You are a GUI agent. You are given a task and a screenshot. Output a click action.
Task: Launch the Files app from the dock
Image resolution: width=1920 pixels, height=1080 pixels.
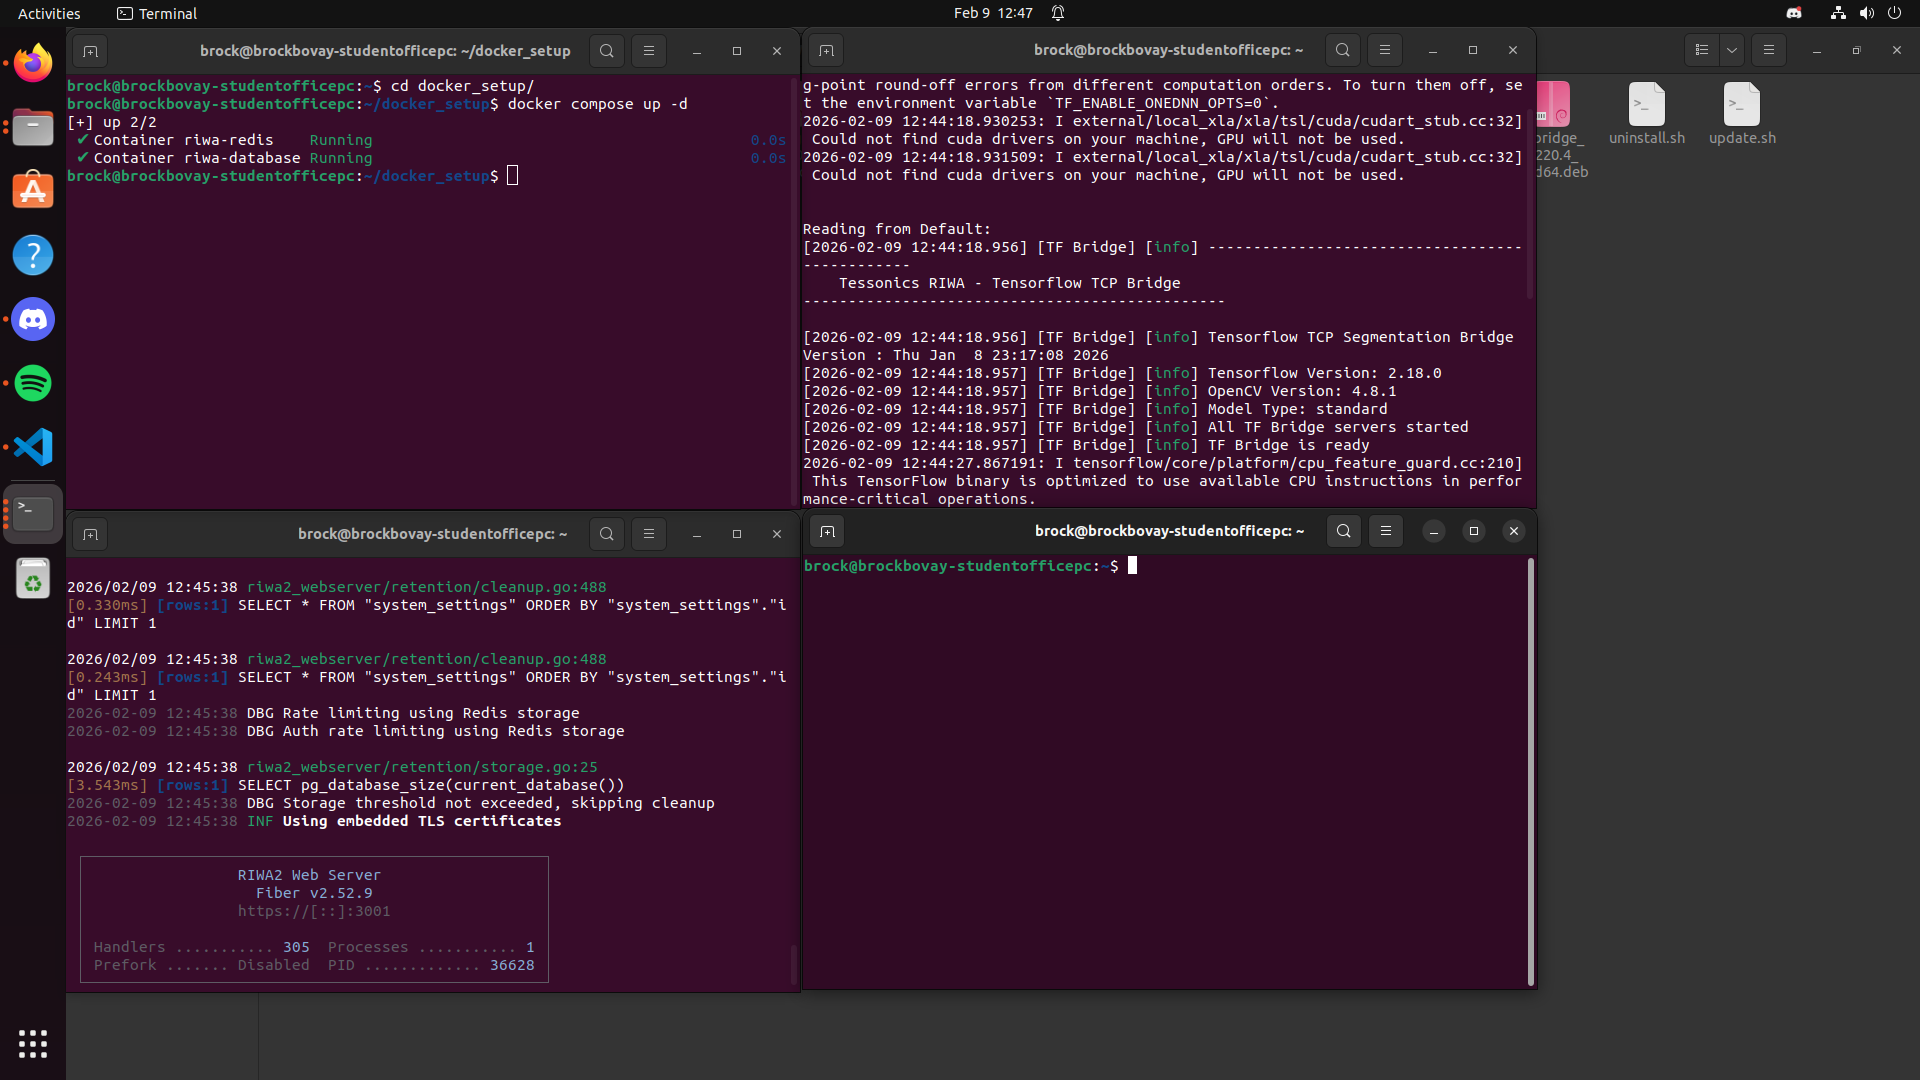tap(33, 128)
